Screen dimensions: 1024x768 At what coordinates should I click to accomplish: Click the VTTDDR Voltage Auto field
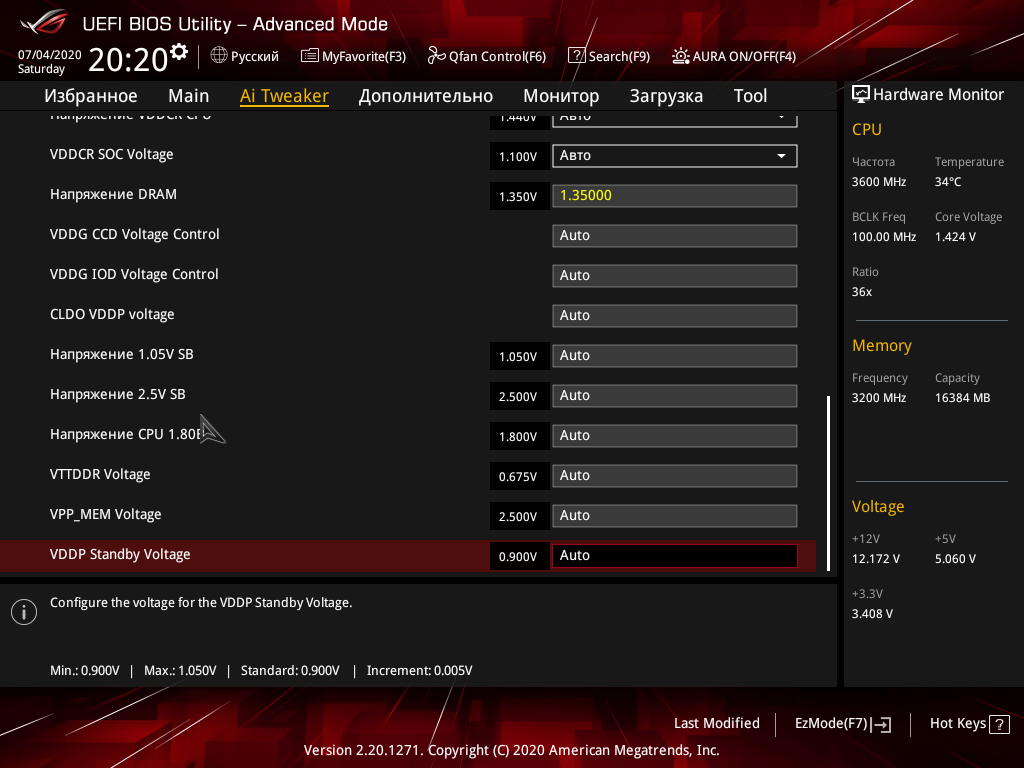coord(675,475)
